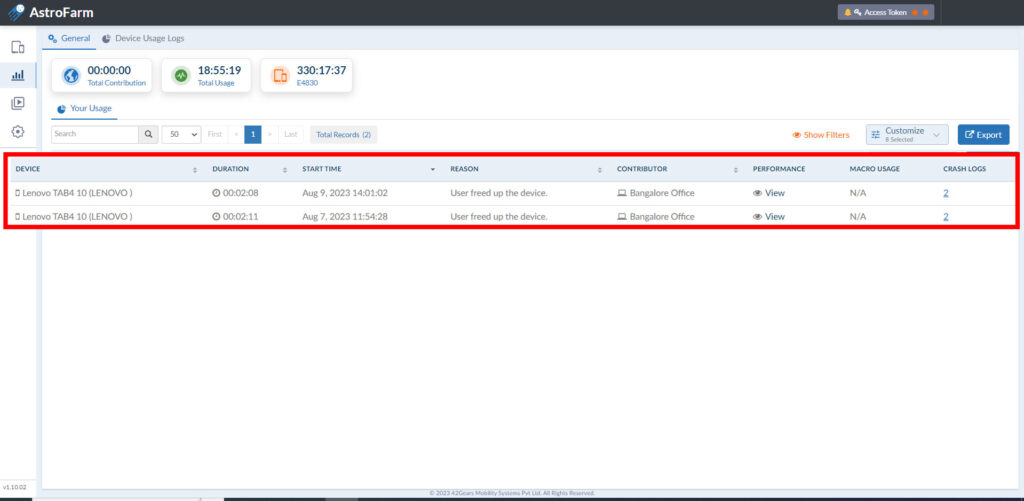
Task: Click the 00:02:11 duration cell
Action: (235, 217)
